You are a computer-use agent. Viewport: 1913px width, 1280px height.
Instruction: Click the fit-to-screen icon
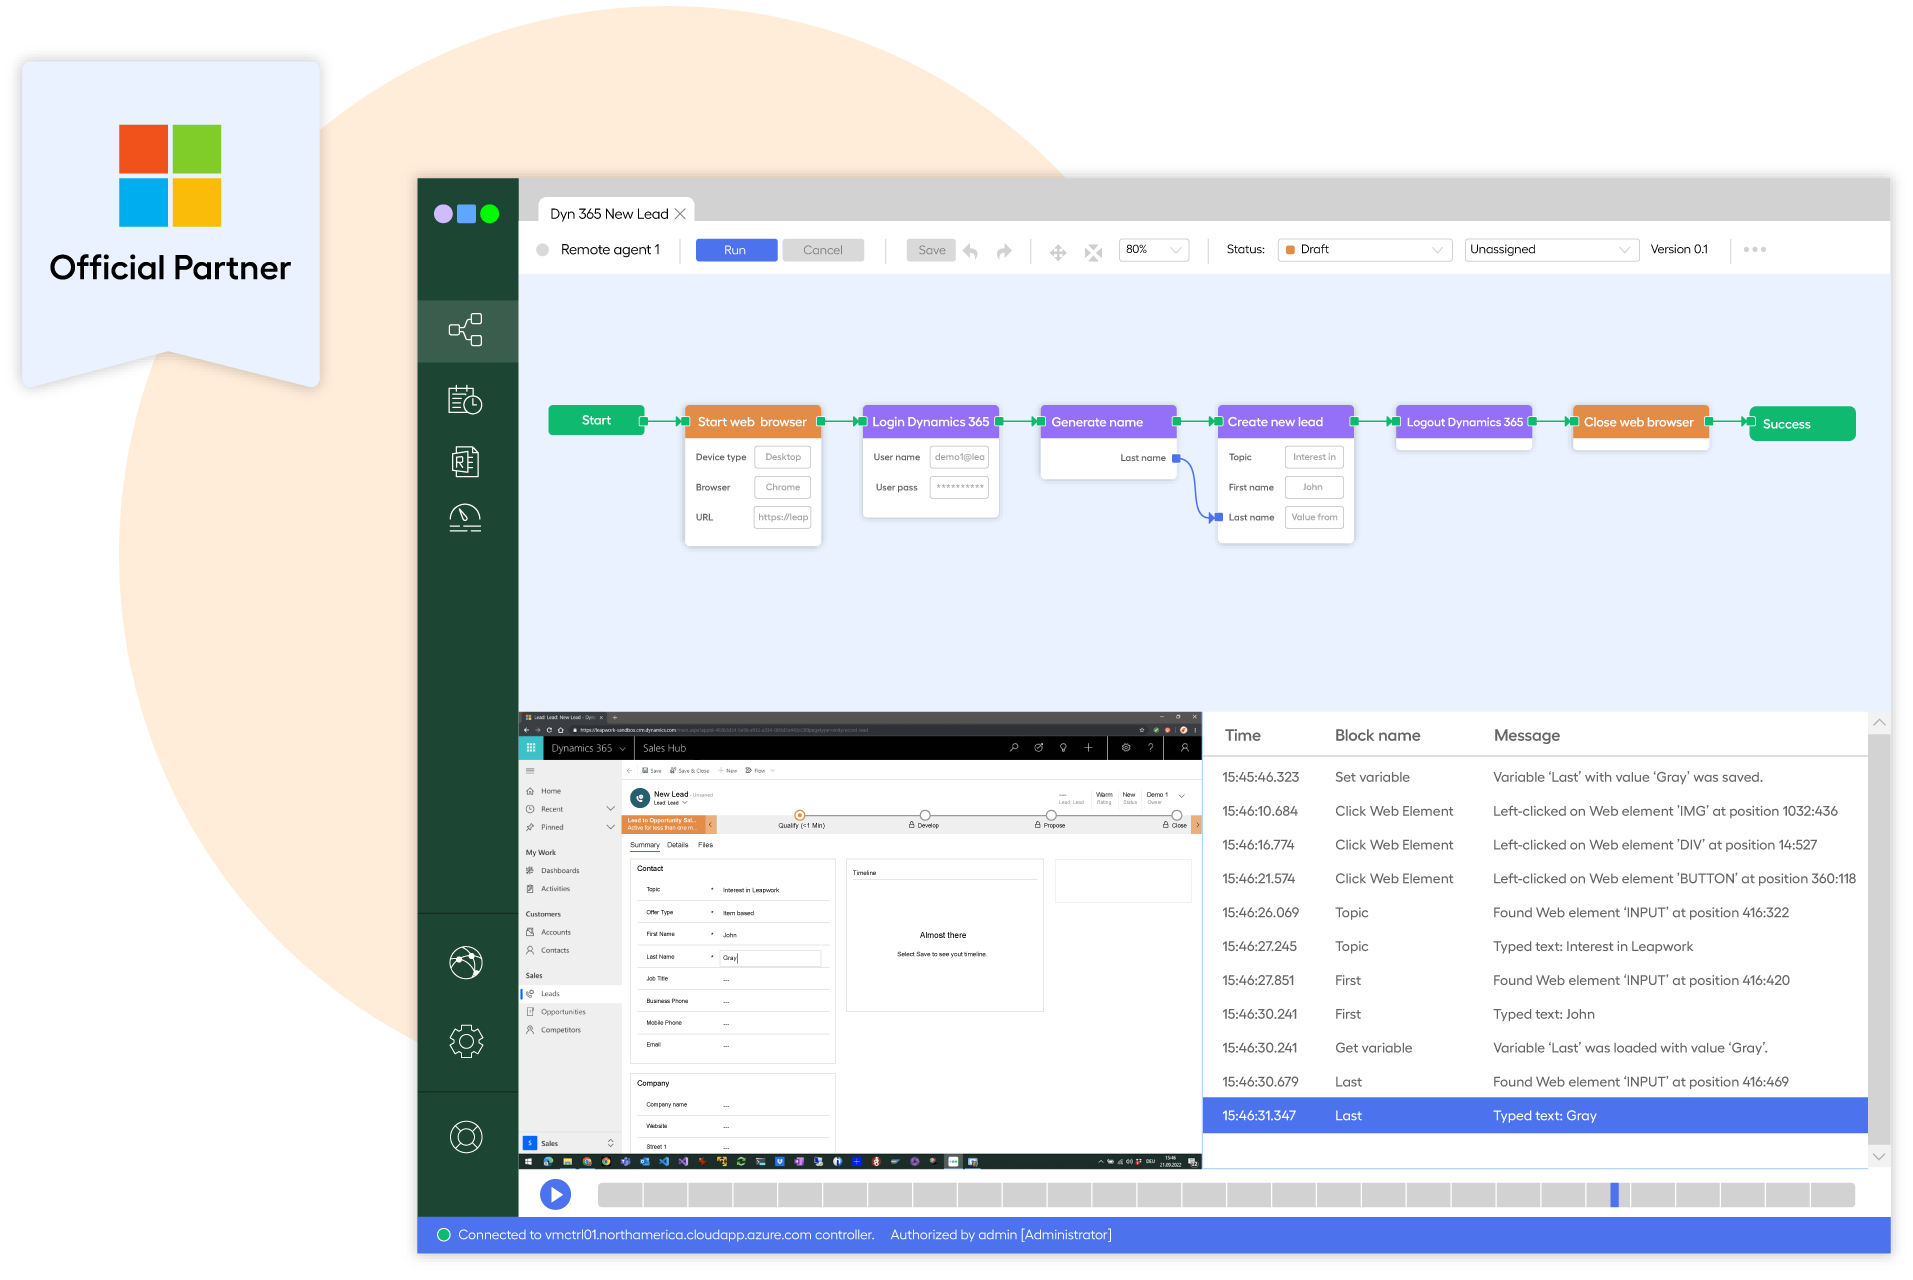click(x=1094, y=252)
